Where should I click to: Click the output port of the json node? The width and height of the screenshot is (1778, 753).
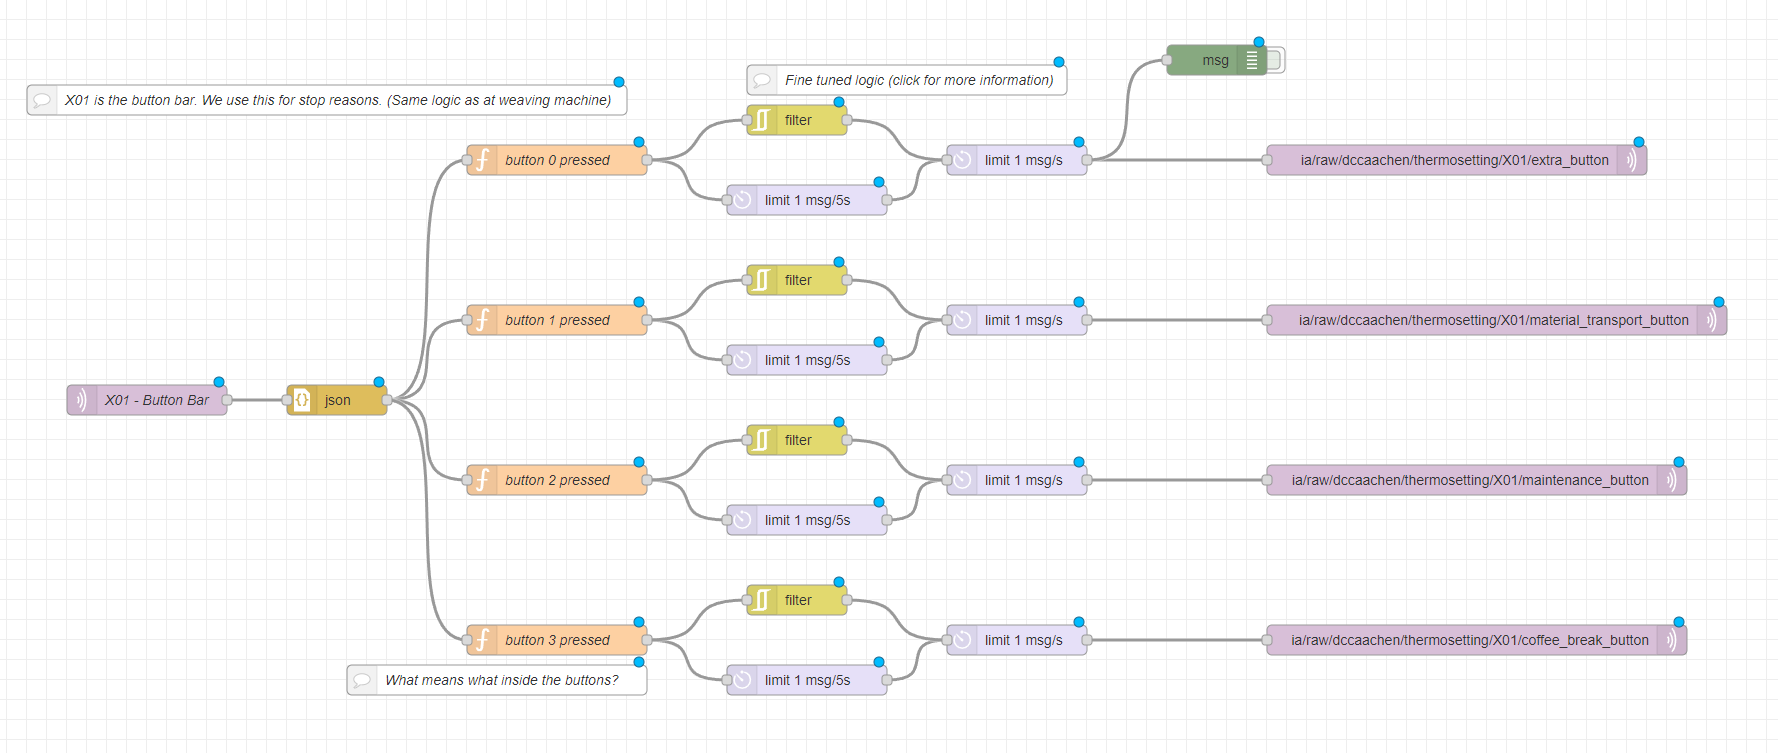point(387,400)
